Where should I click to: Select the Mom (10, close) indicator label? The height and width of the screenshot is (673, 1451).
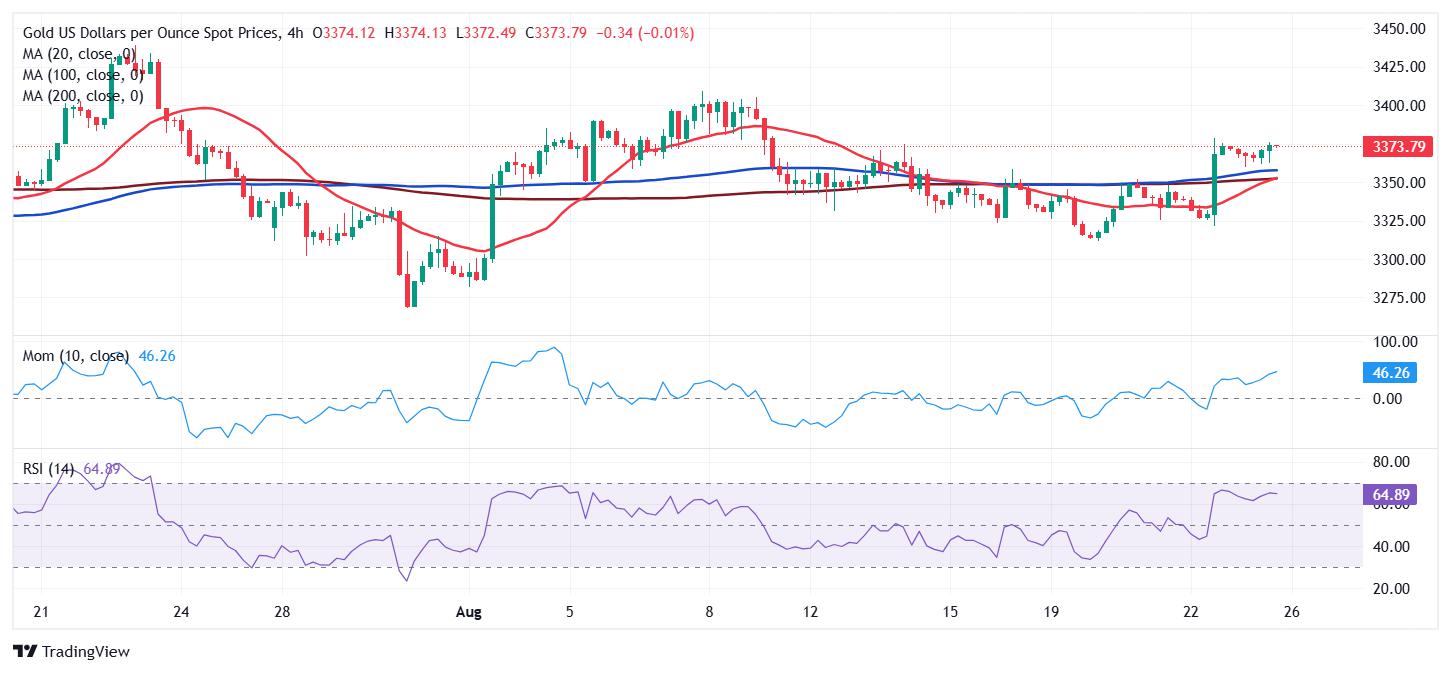pyautogui.click(x=76, y=356)
